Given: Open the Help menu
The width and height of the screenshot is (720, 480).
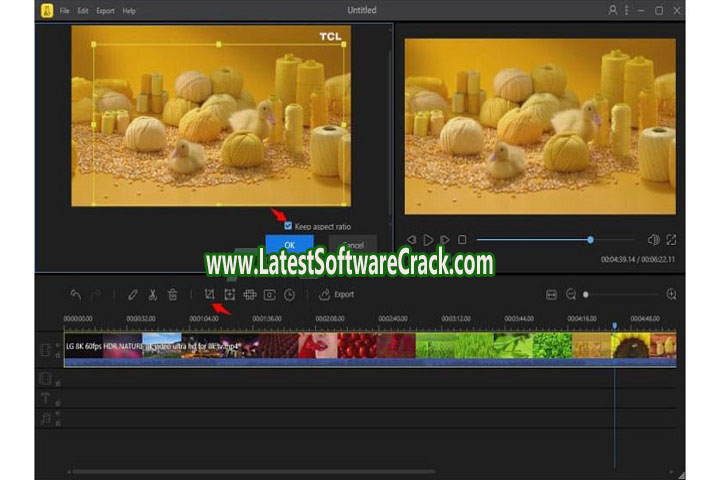Looking at the screenshot, I should click(x=128, y=10).
